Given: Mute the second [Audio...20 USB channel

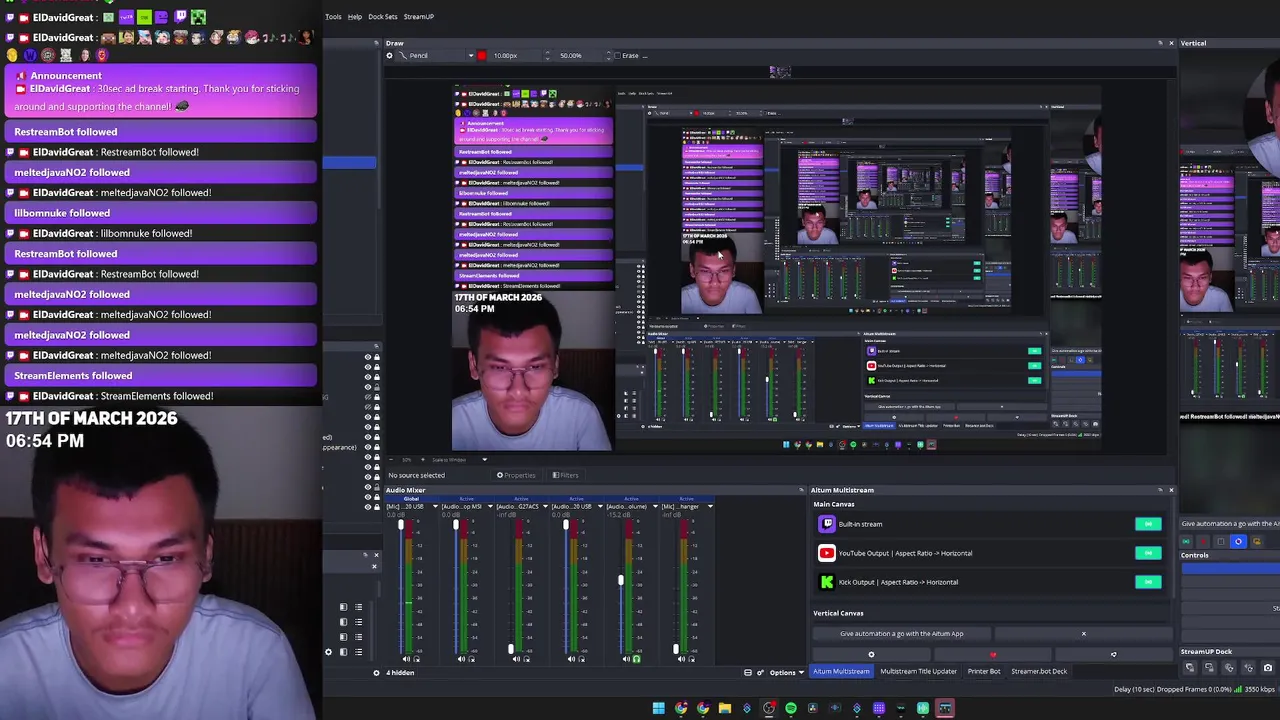Looking at the screenshot, I should [571, 659].
